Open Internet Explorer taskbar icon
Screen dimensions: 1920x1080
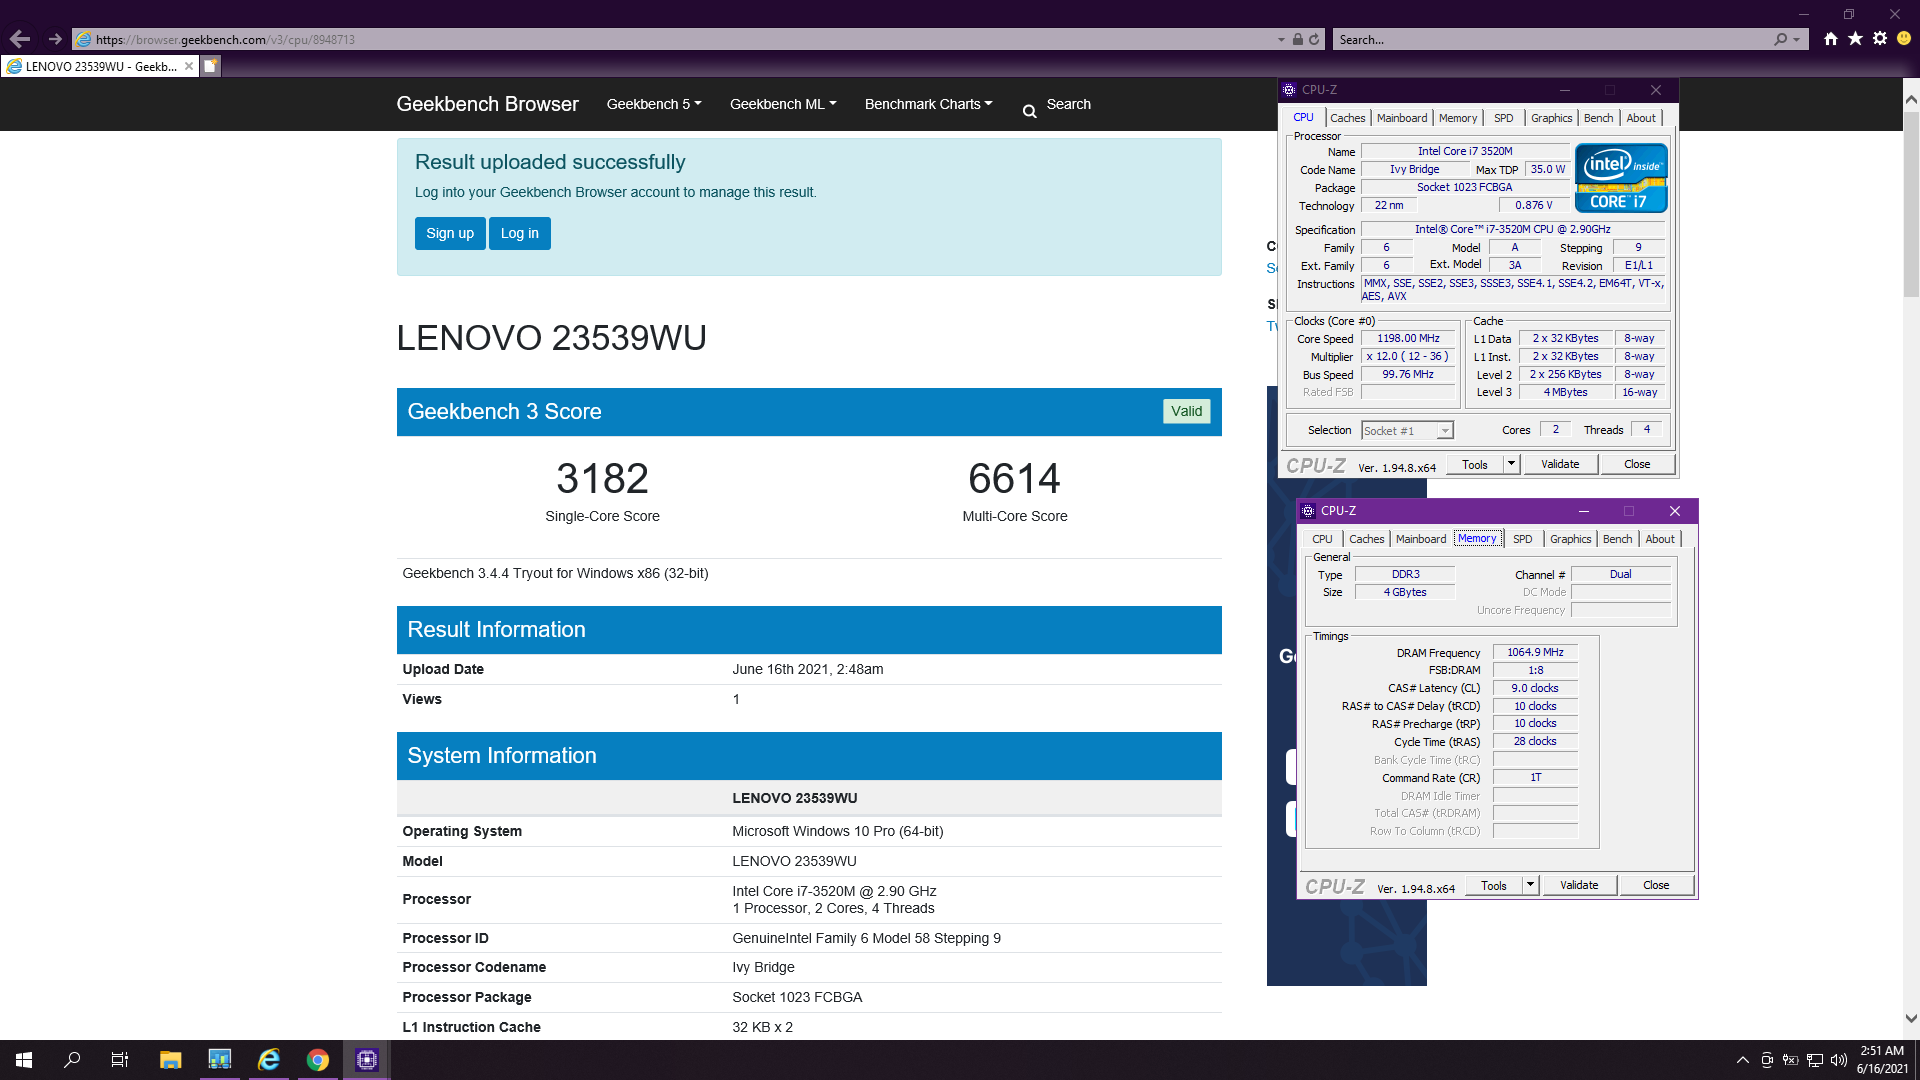tap(268, 1060)
